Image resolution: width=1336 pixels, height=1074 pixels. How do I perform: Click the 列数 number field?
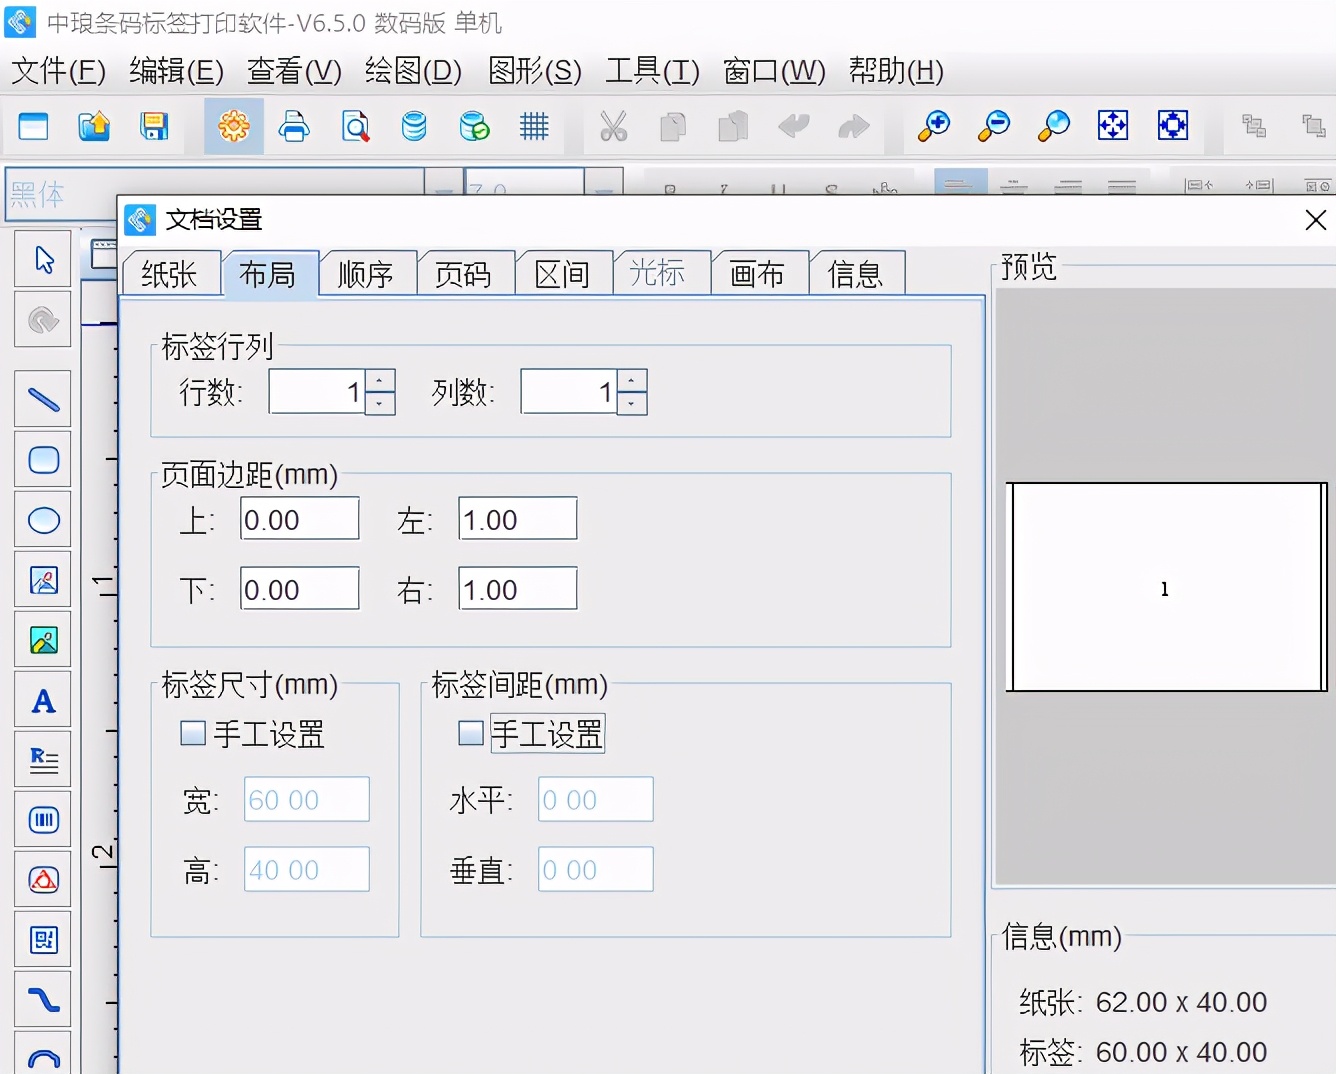[570, 392]
